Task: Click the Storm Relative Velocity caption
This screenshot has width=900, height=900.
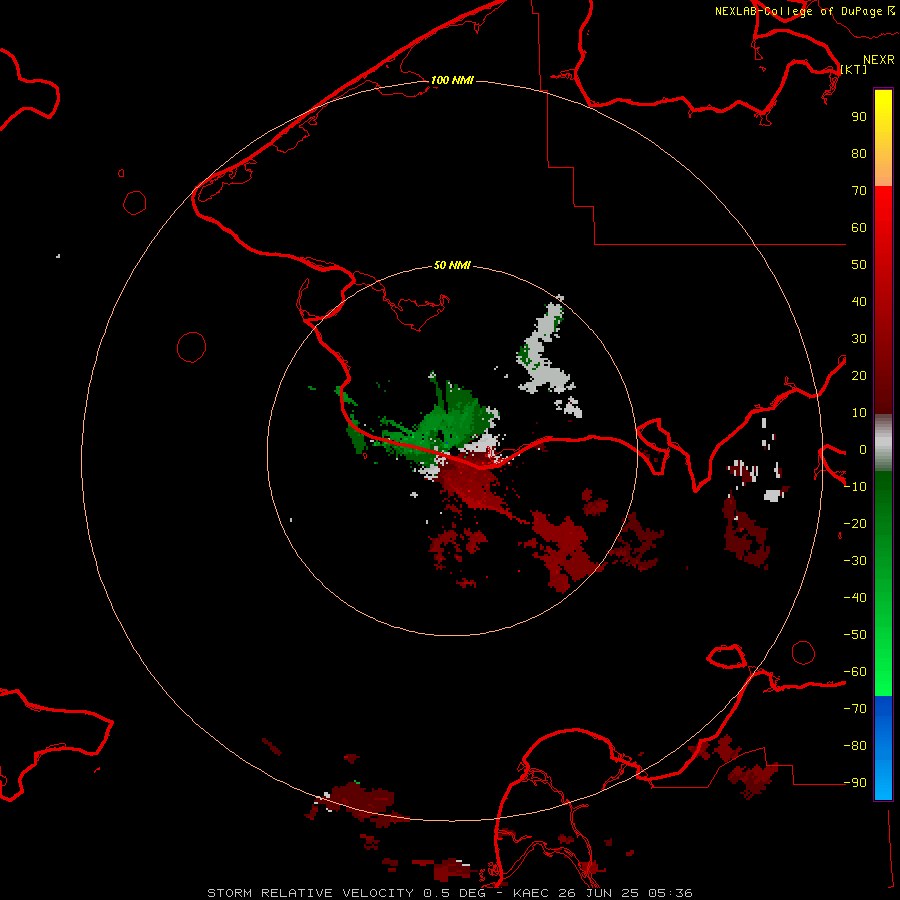Action: pos(449,893)
